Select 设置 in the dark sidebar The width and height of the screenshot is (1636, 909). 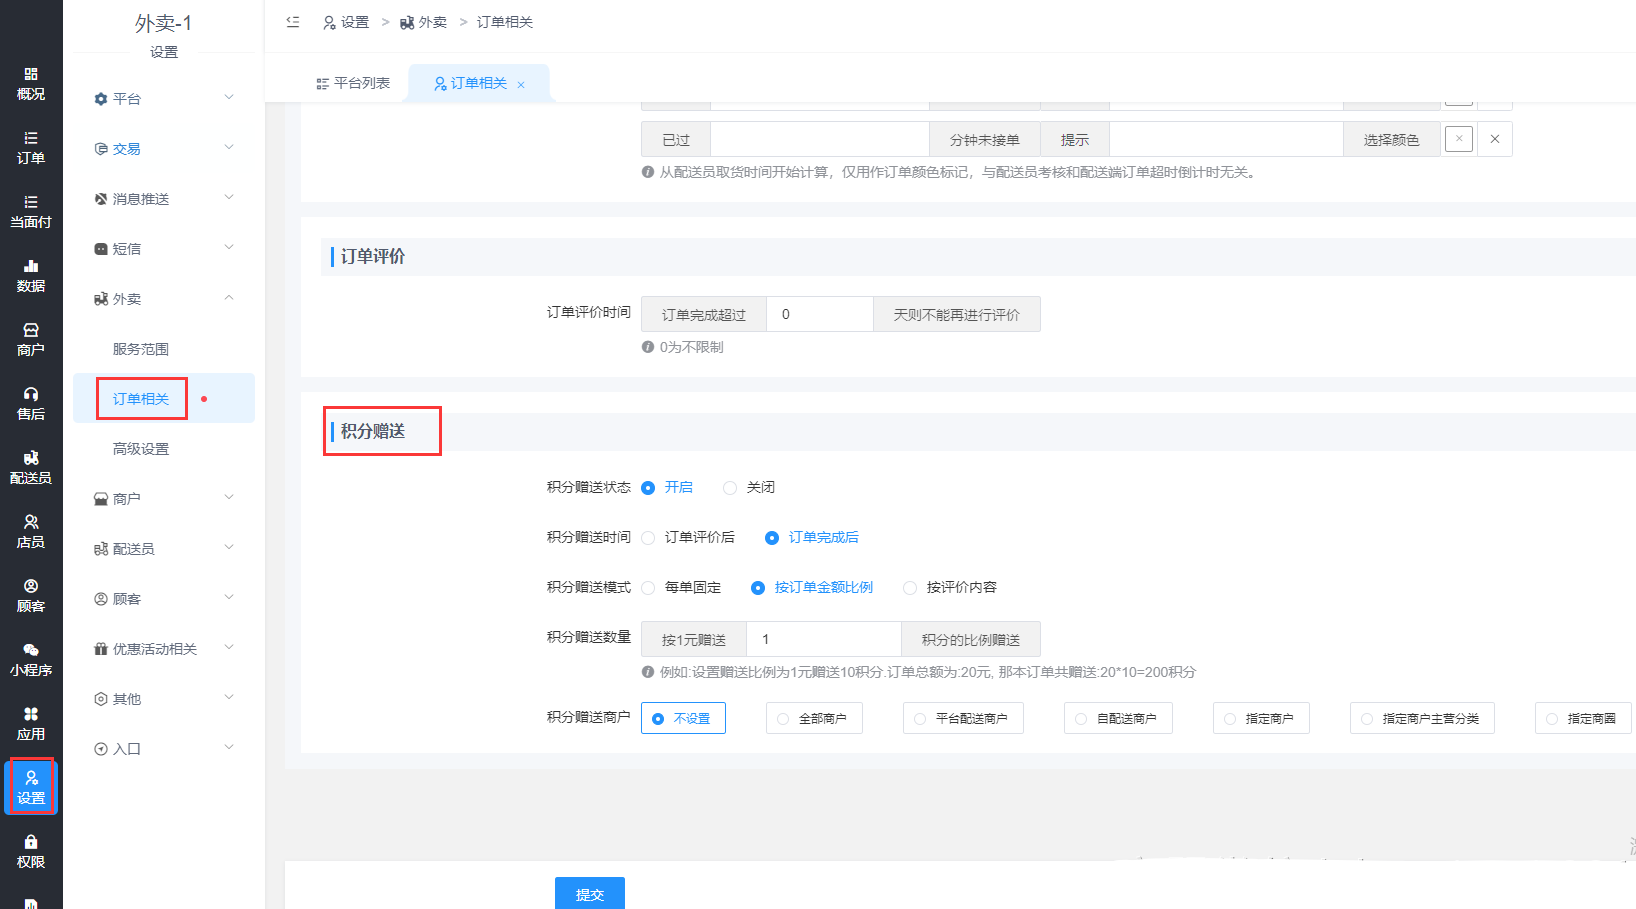31,788
